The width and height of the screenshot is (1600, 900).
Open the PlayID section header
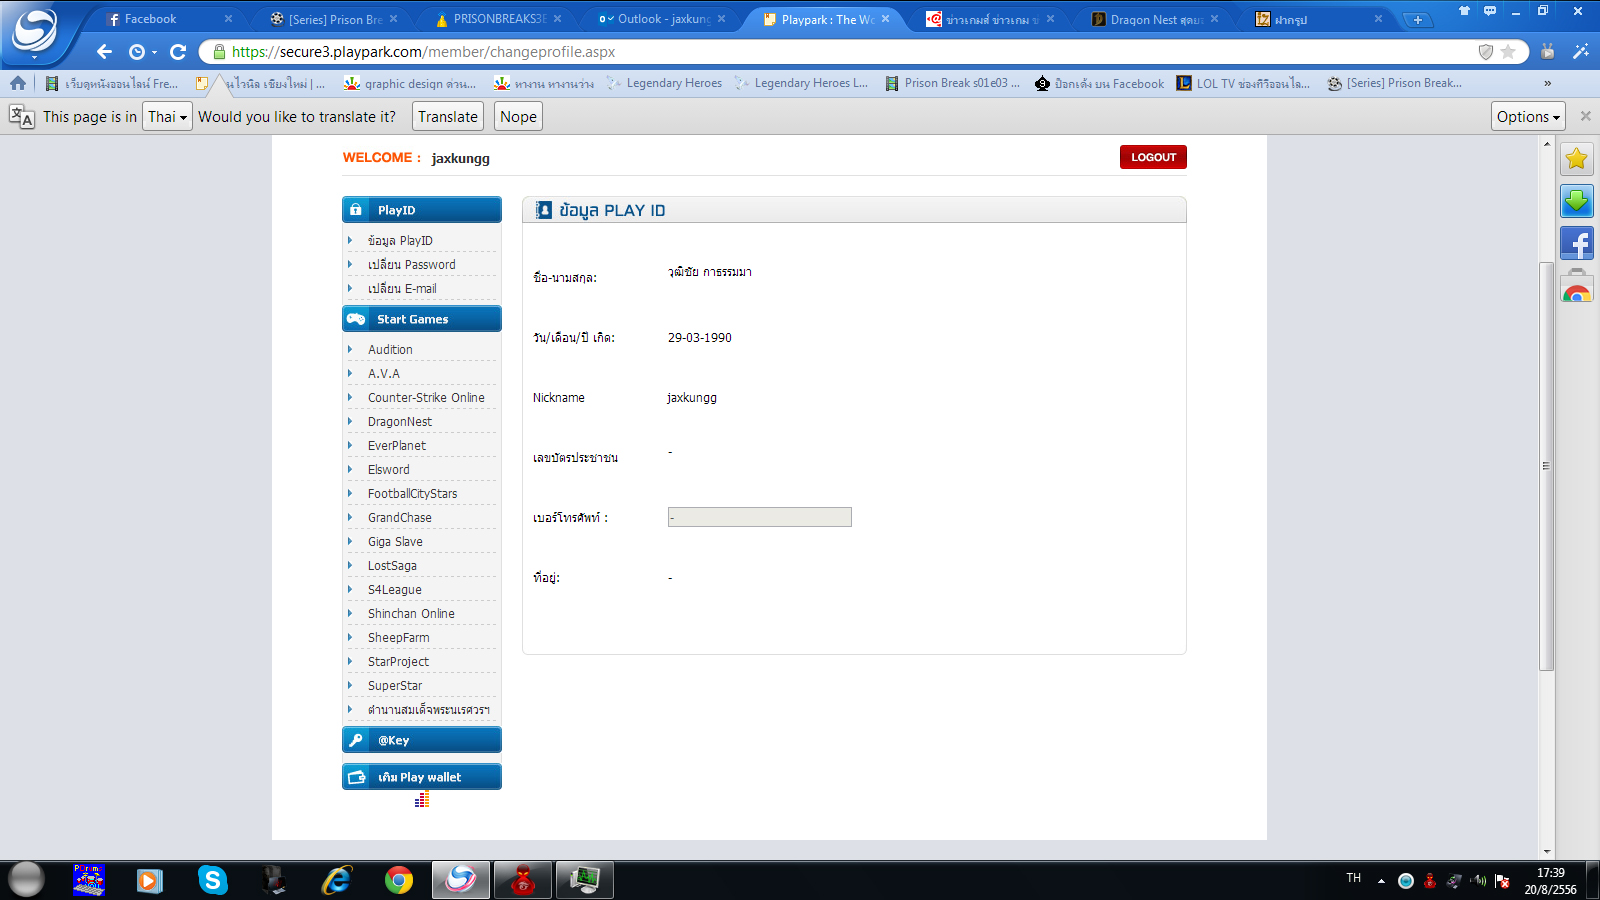tap(422, 210)
